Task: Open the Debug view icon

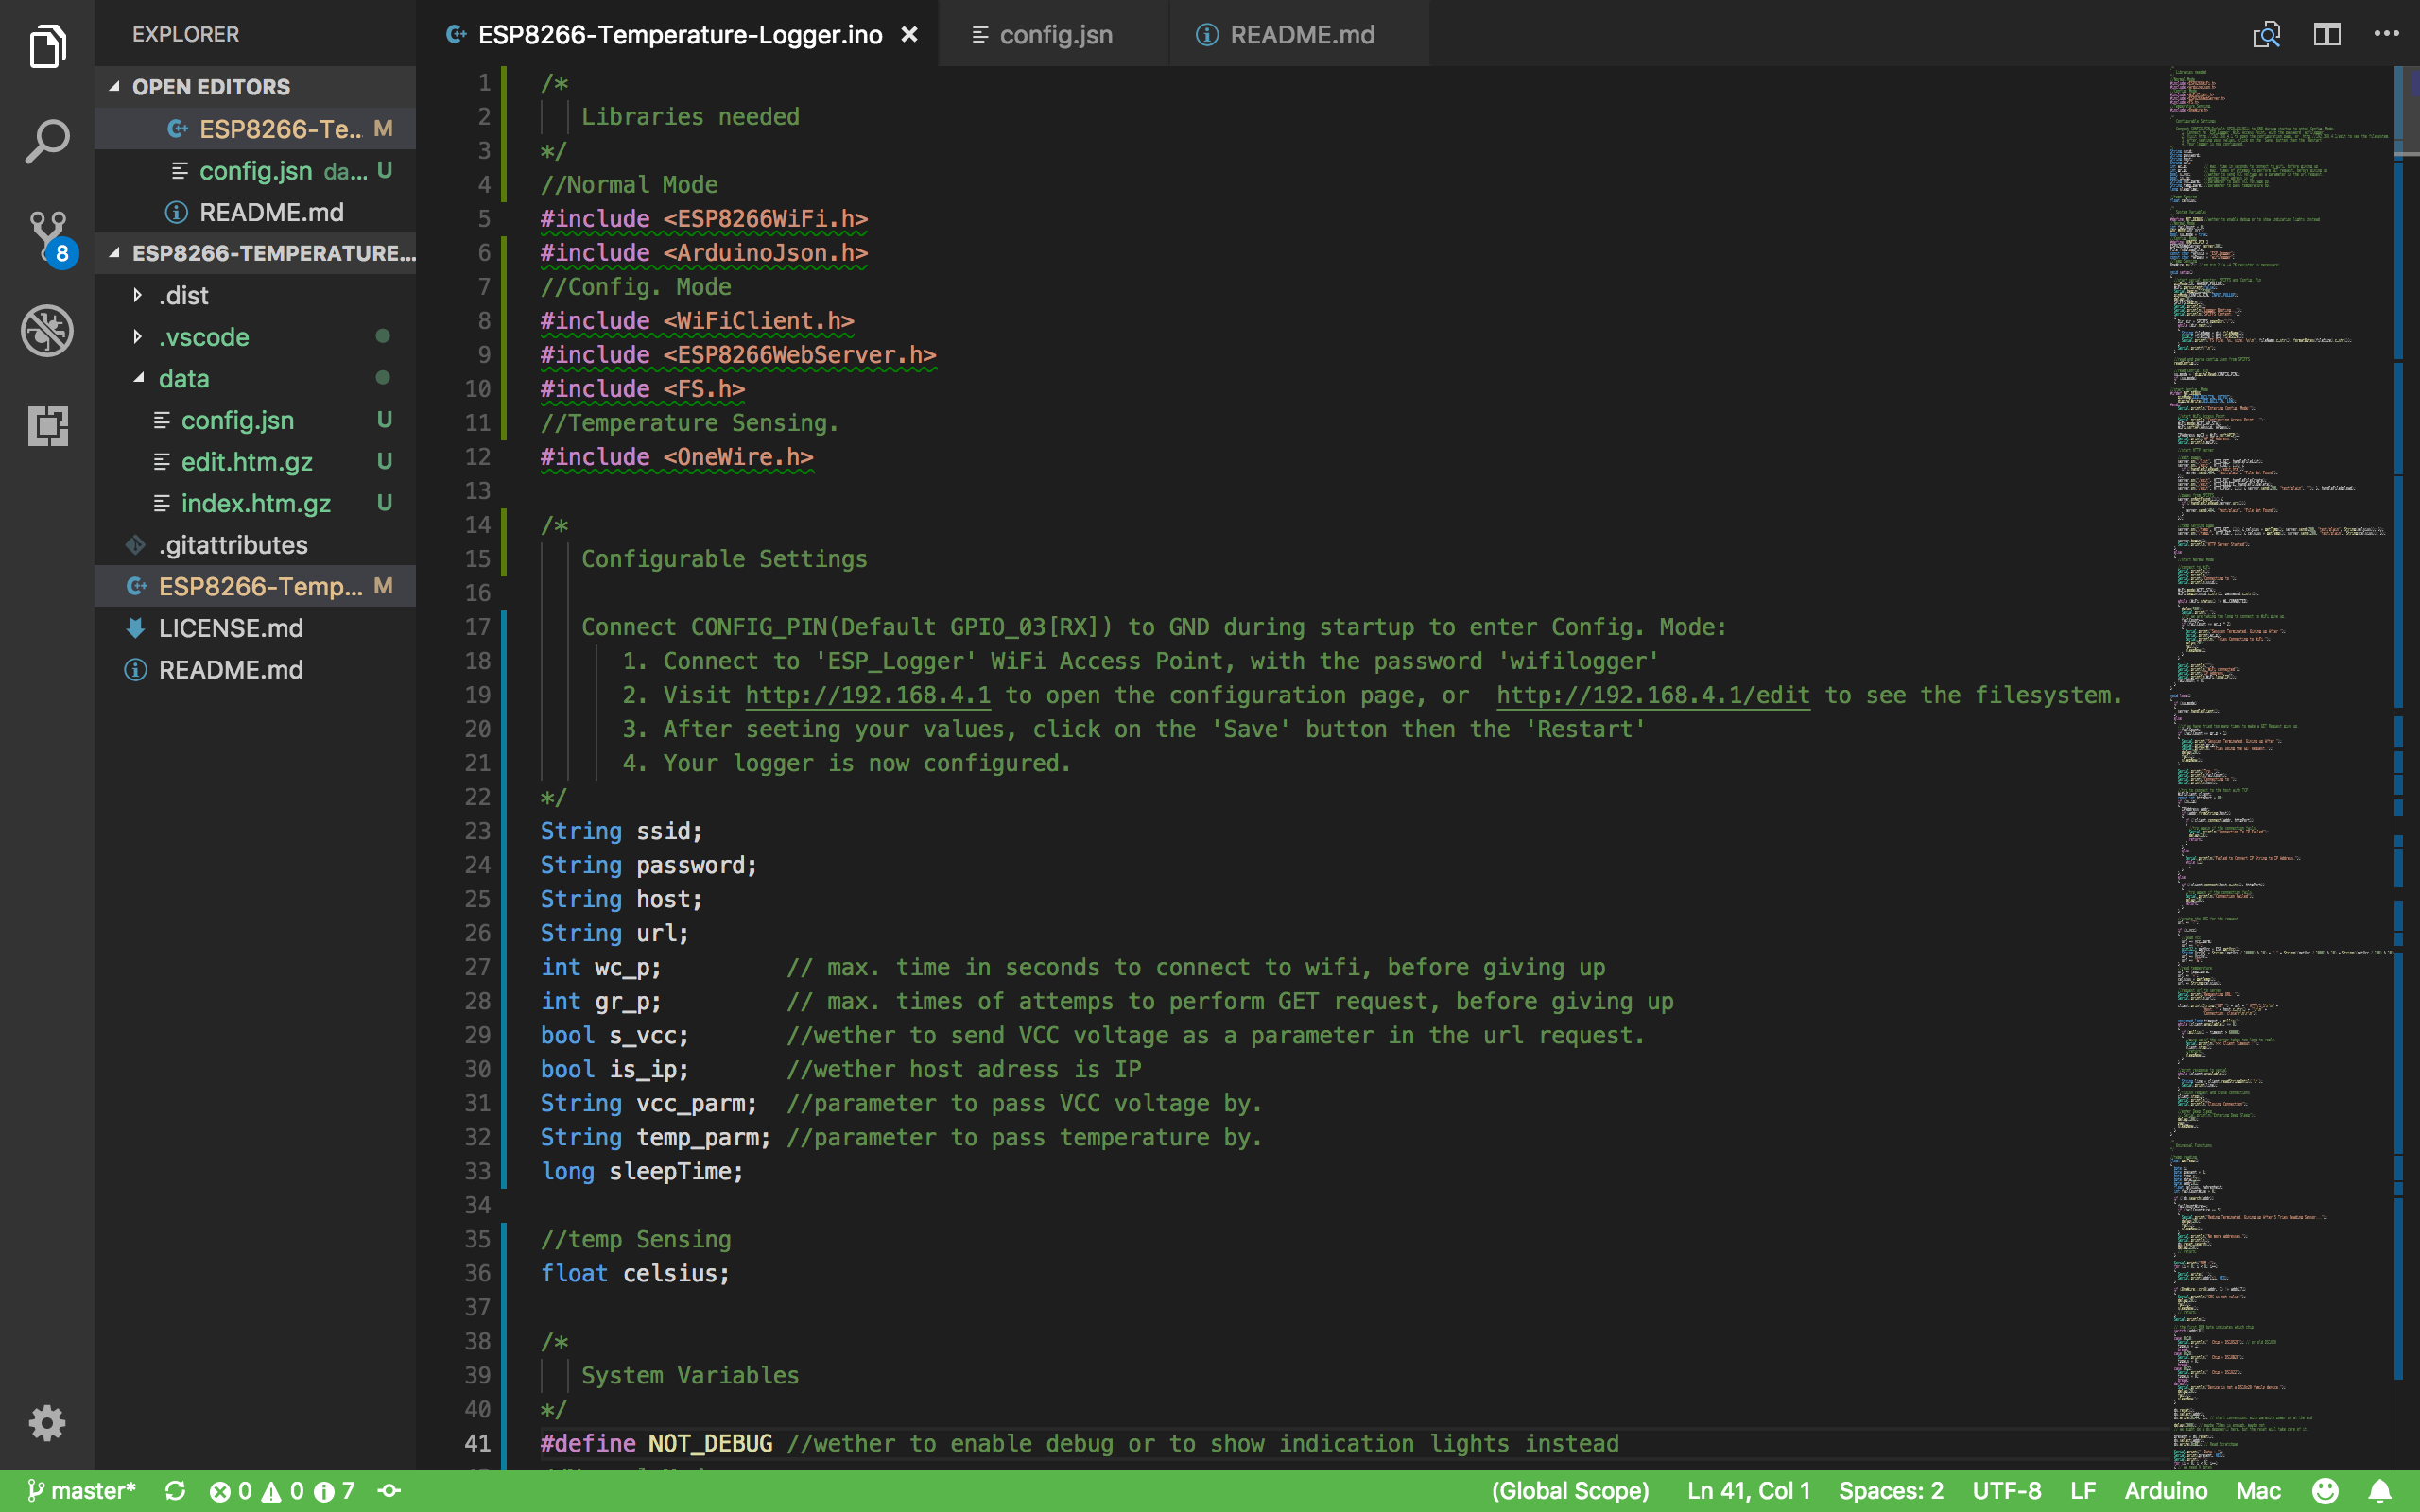Action: pos(47,331)
